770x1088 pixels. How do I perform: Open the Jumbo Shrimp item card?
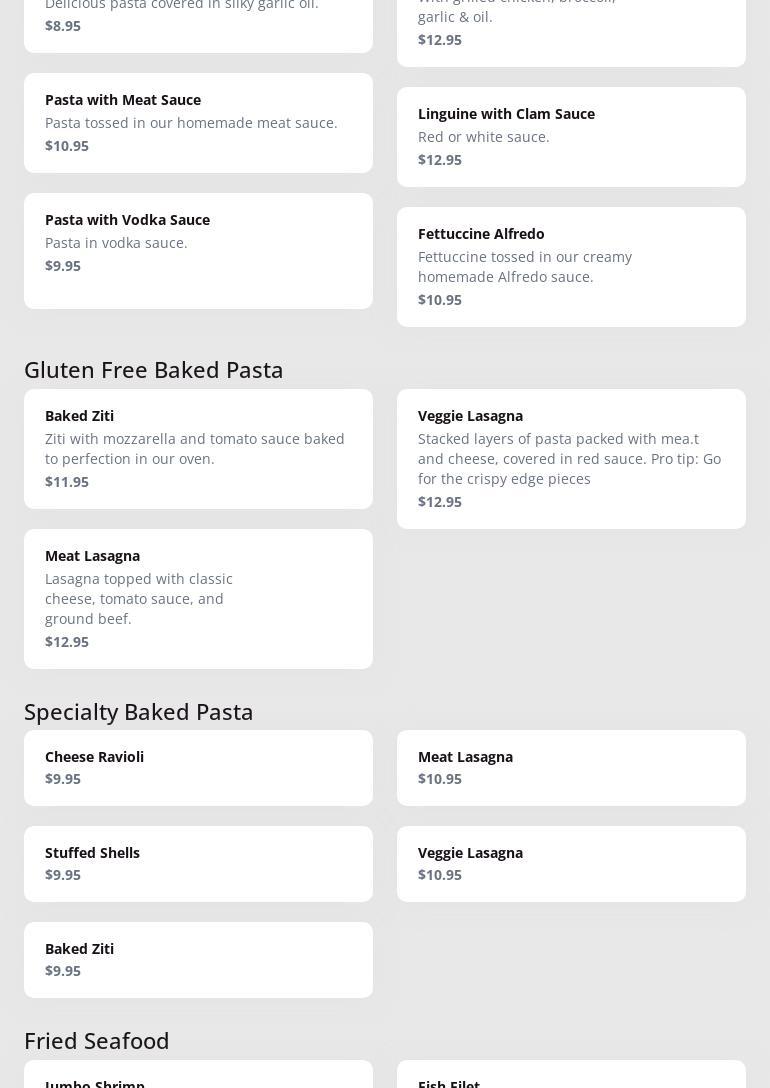(198, 1076)
